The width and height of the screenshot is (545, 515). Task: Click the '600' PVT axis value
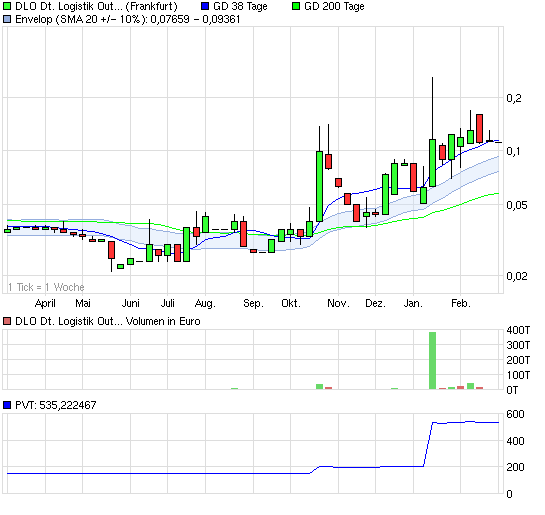point(515,414)
